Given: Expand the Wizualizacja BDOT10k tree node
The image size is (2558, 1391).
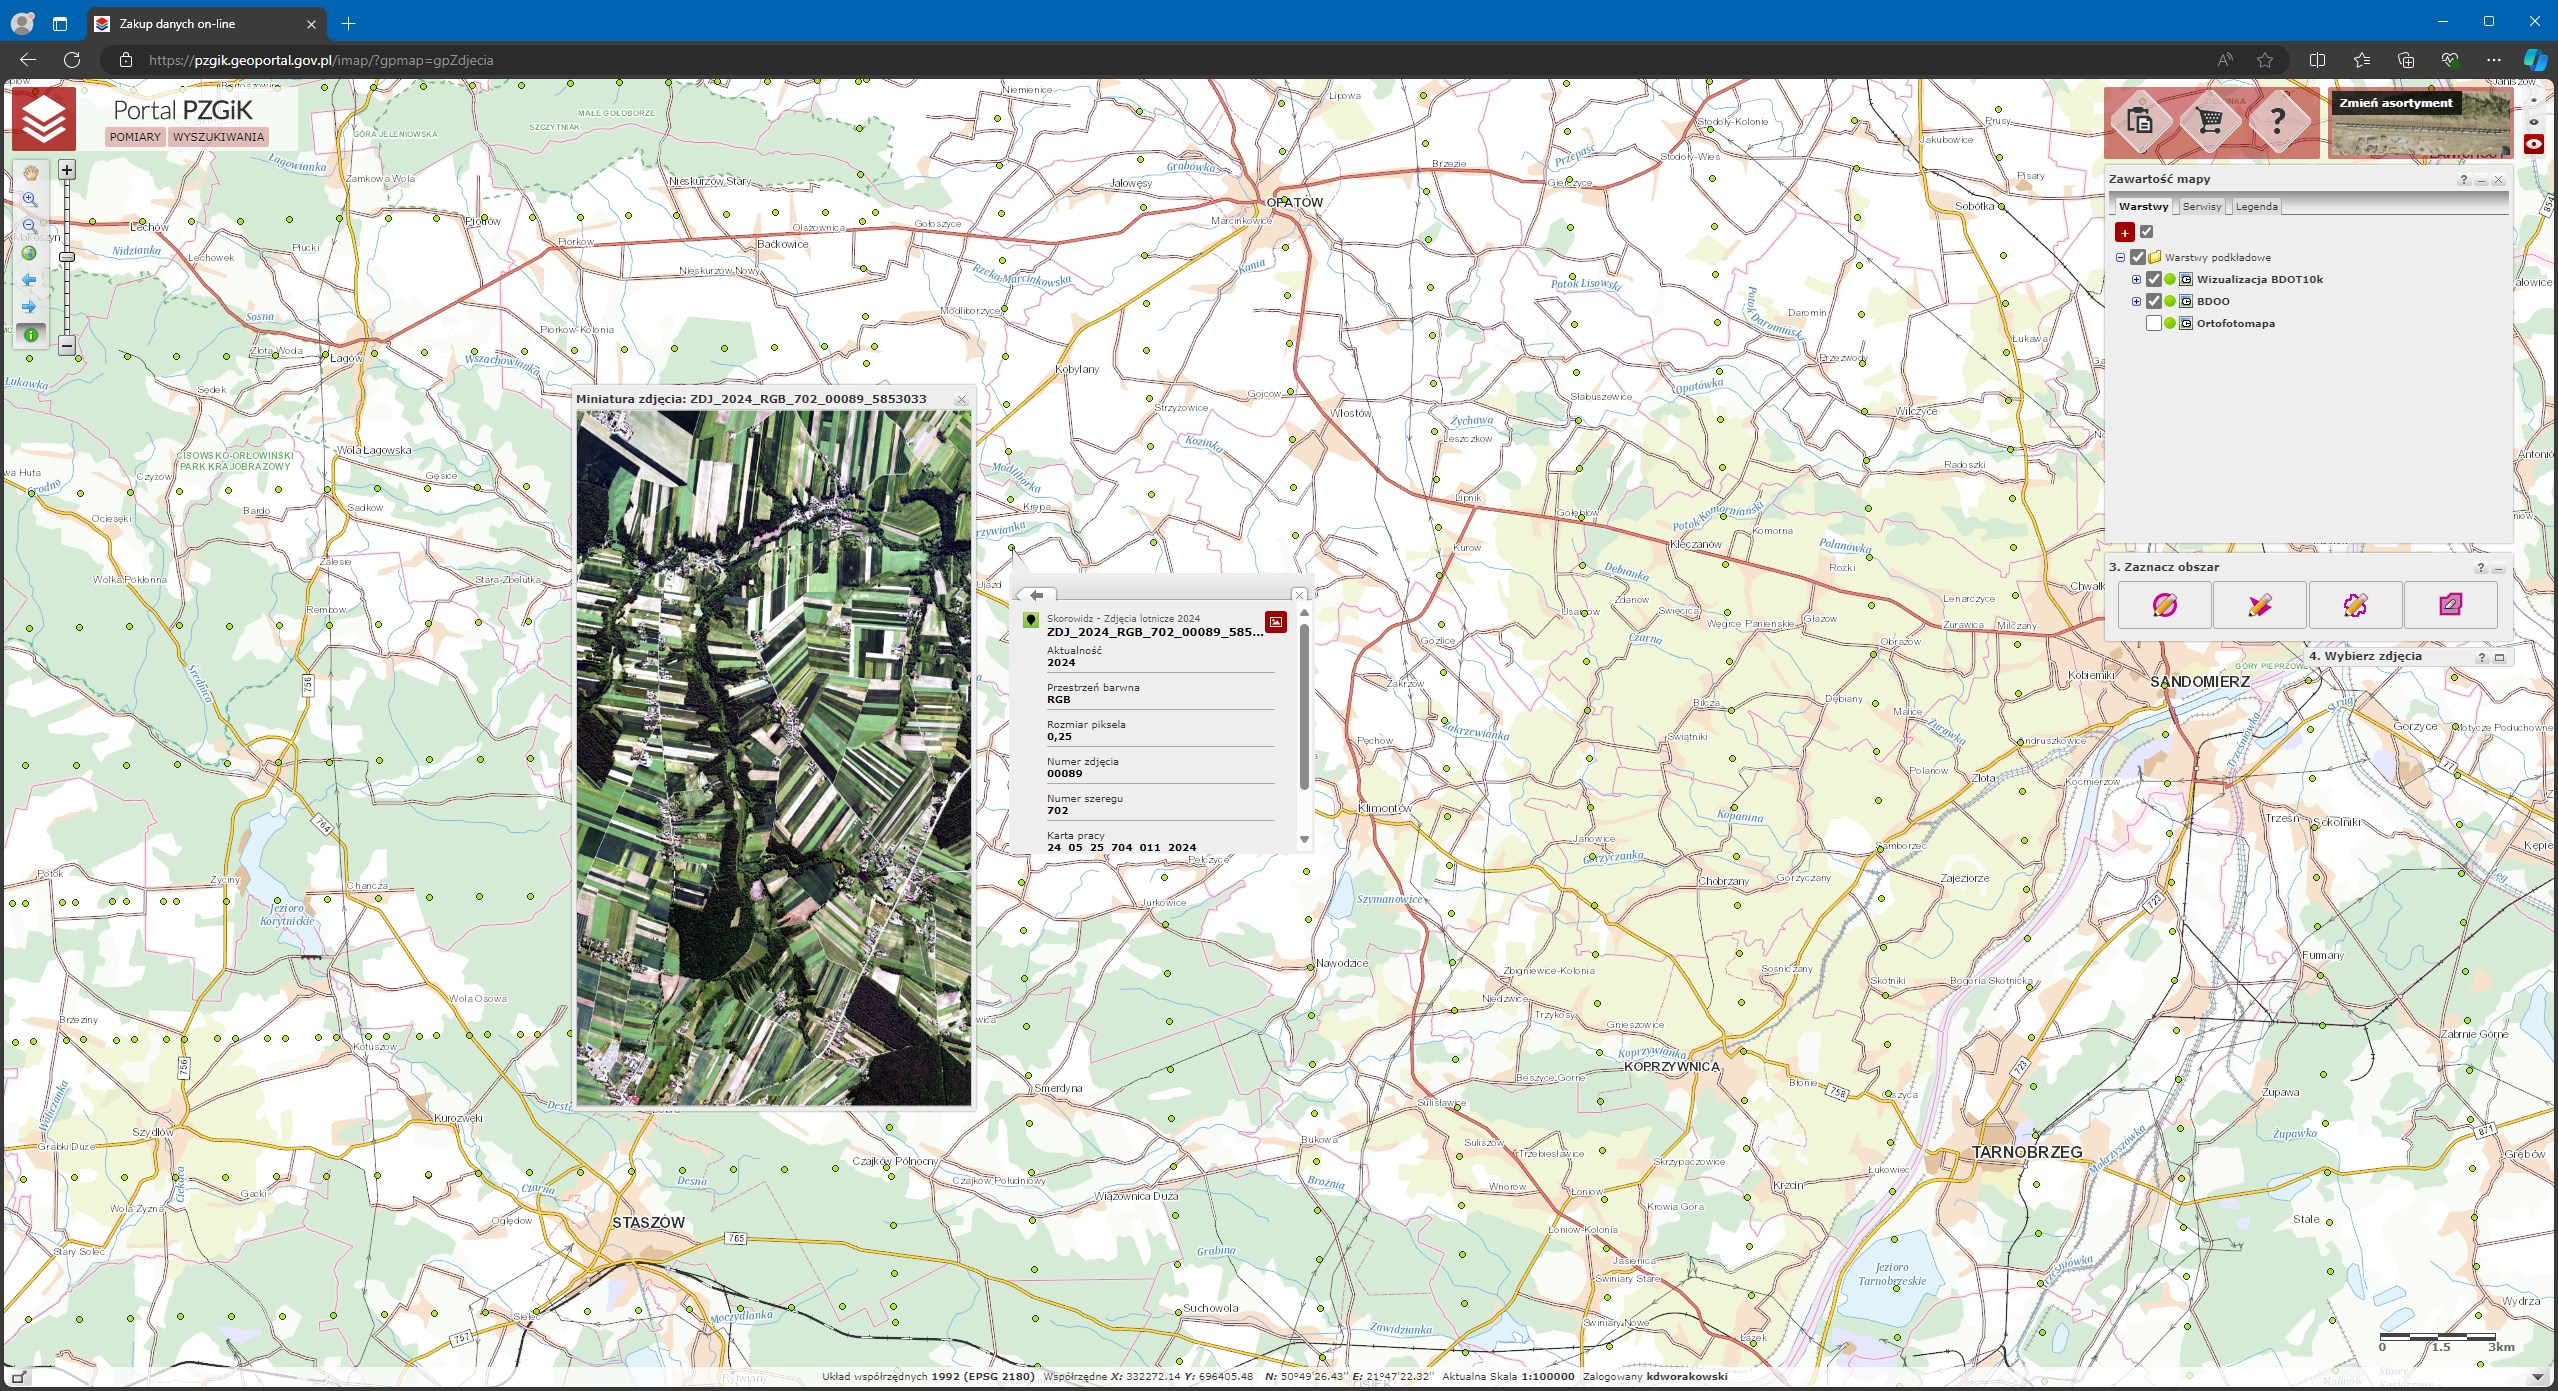Looking at the screenshot, I should coord(2136,279).
